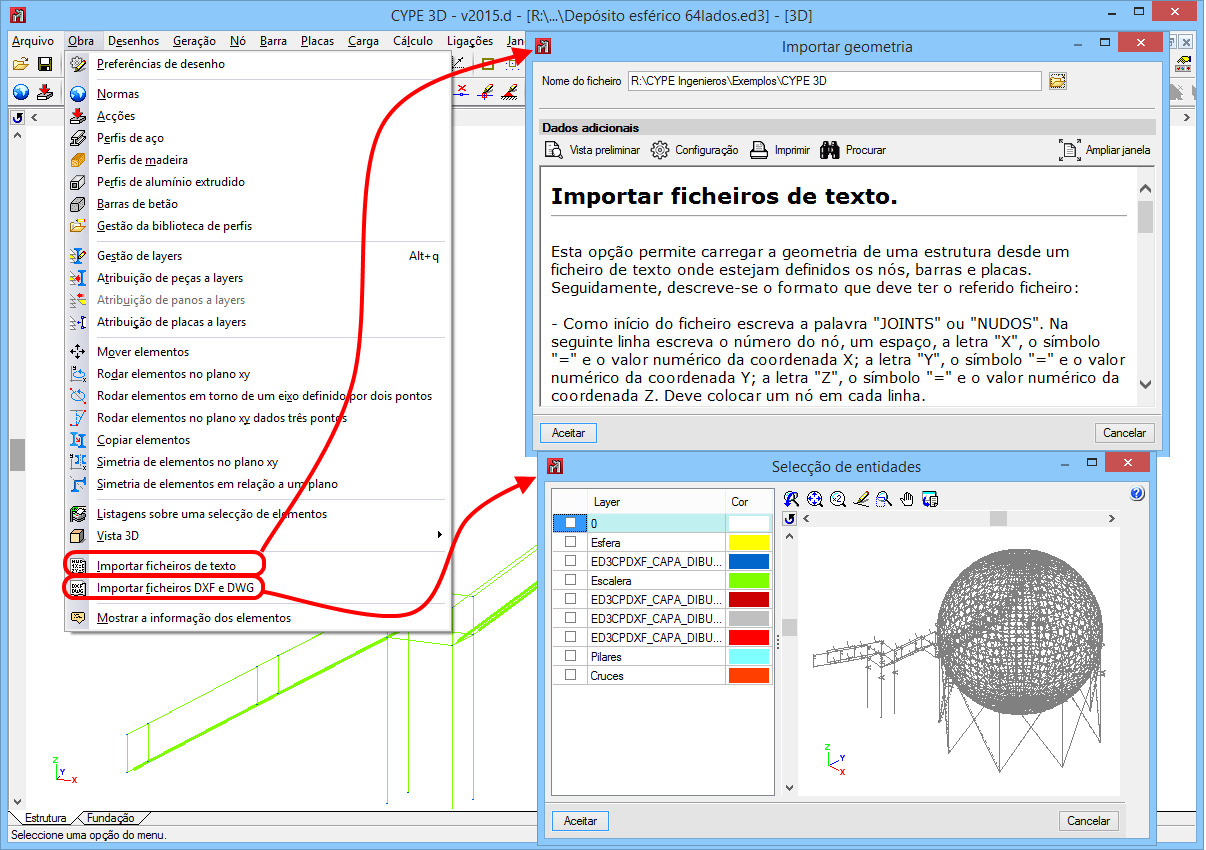Click the zoom extents icon in Selecção de entidades
The width and height of the screenshot is (1206, 850).
click(x=815, y=498)
